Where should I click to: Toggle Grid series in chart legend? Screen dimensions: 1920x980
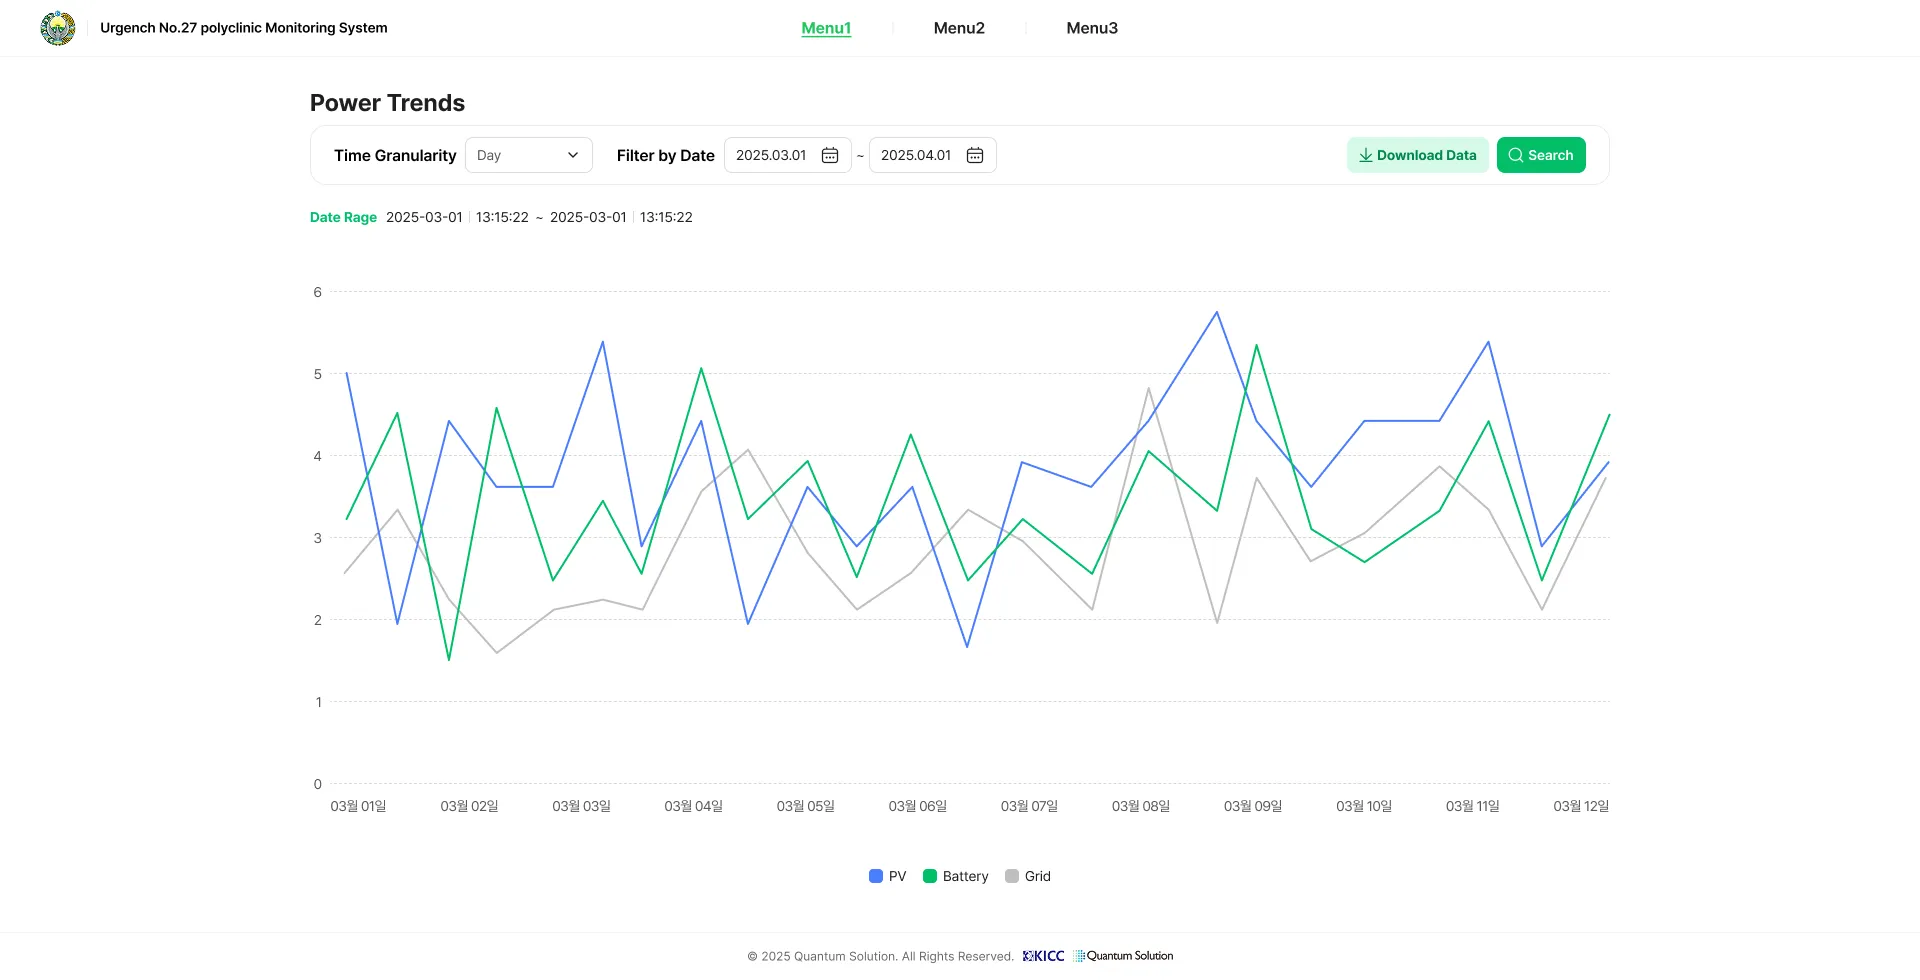pos(1028,876)
